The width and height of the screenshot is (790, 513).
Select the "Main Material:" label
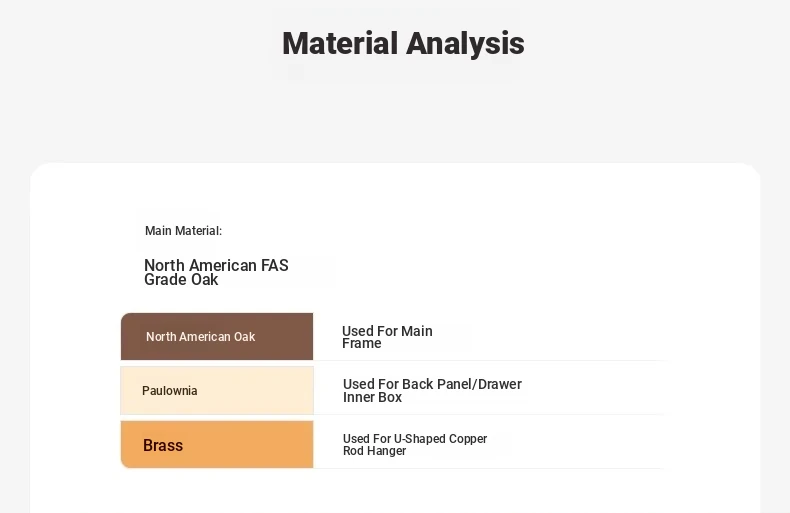point(183,231)
